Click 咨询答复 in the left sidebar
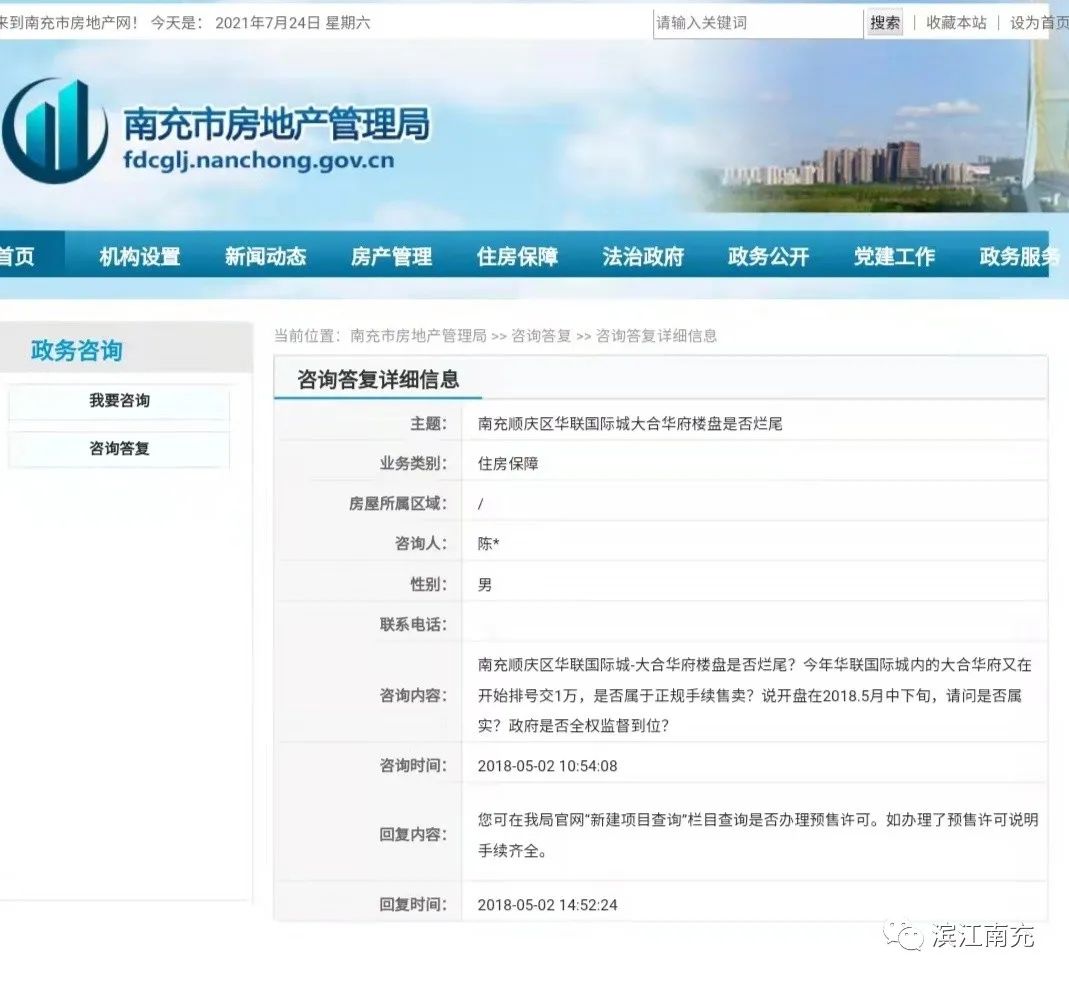The image size is (1069, 982). [119, 449]
